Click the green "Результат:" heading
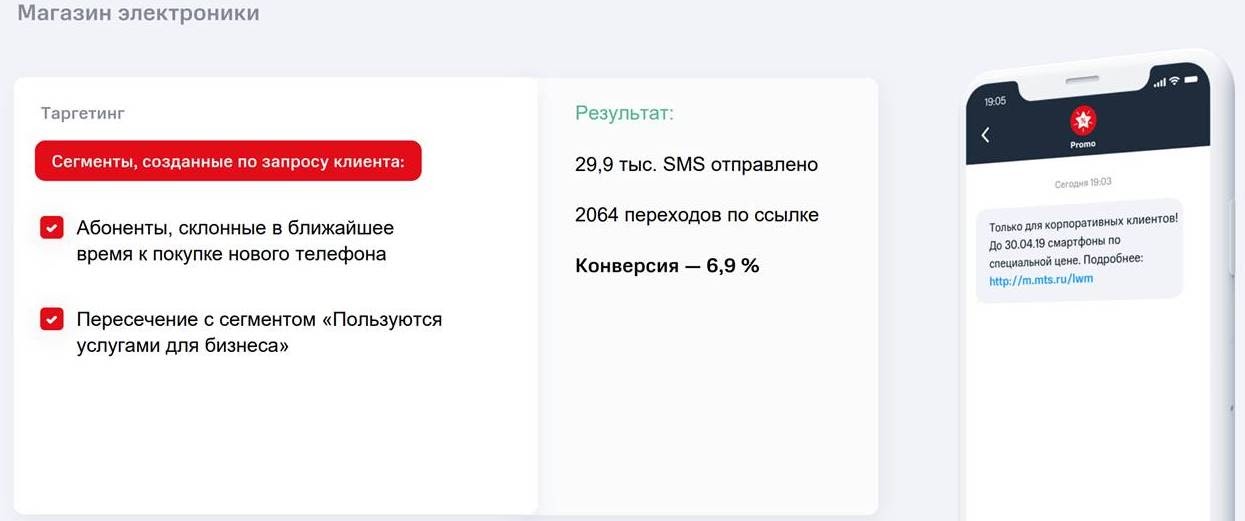This screenshot has height=521, width=1245. tap(624, 113)
